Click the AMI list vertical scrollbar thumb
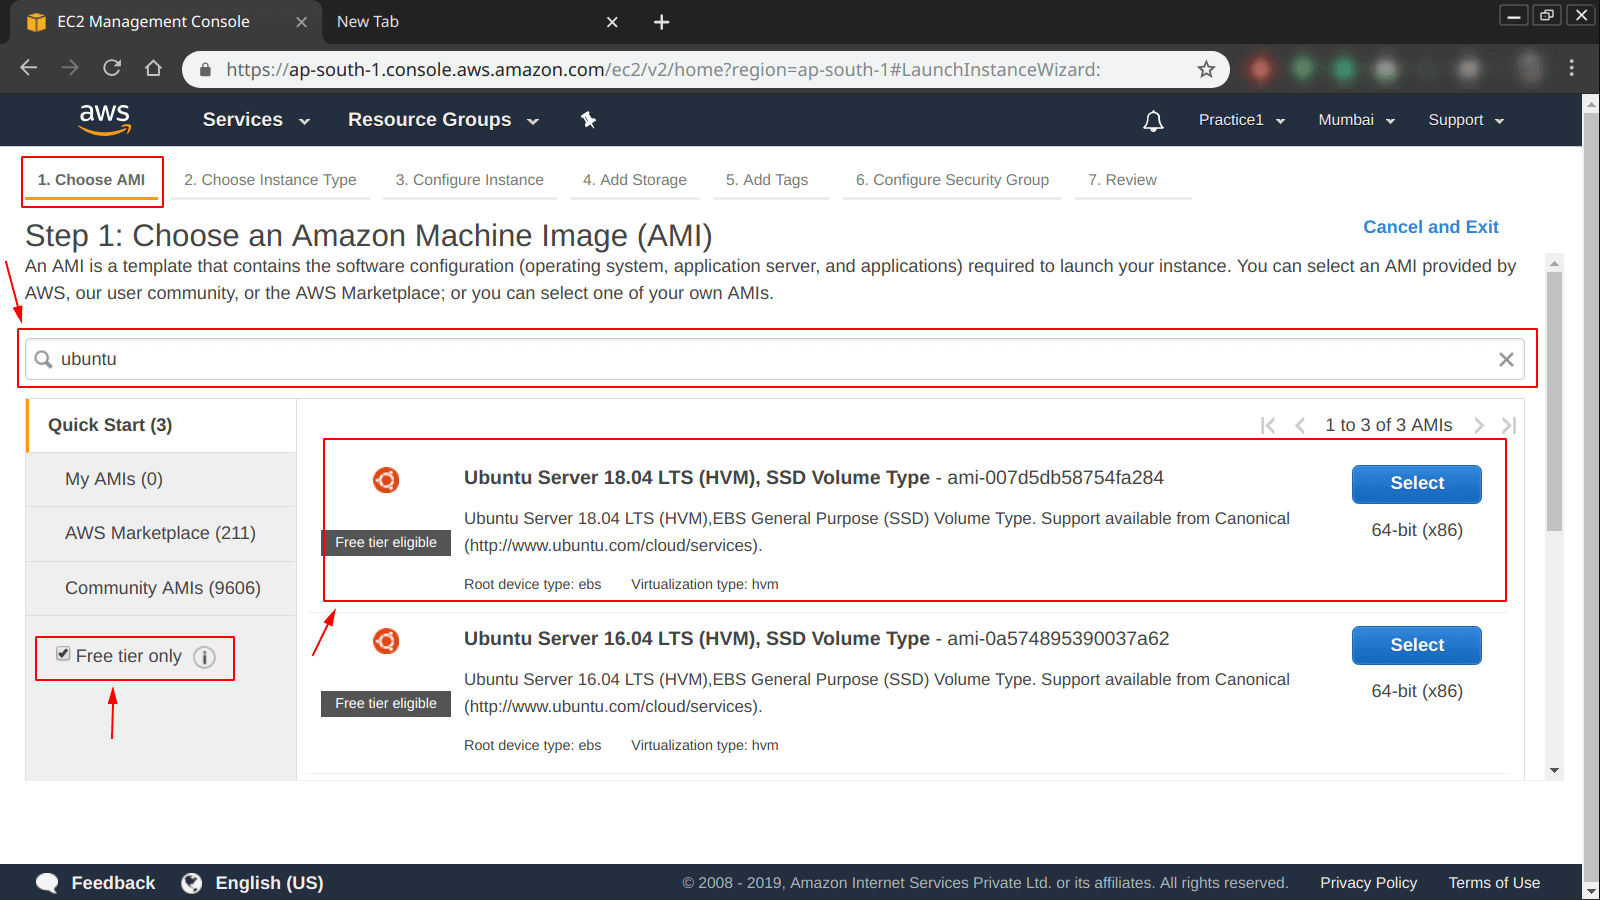 pyautogui.click(x=1554, y=400)
